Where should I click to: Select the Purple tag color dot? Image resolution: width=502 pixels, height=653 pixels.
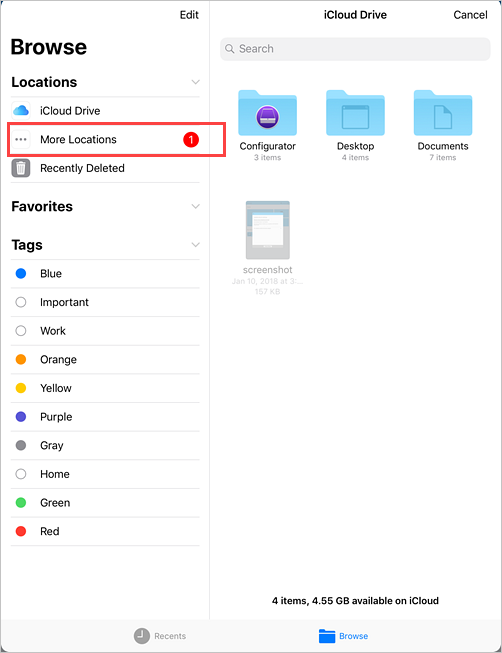[x=21, y=417]
